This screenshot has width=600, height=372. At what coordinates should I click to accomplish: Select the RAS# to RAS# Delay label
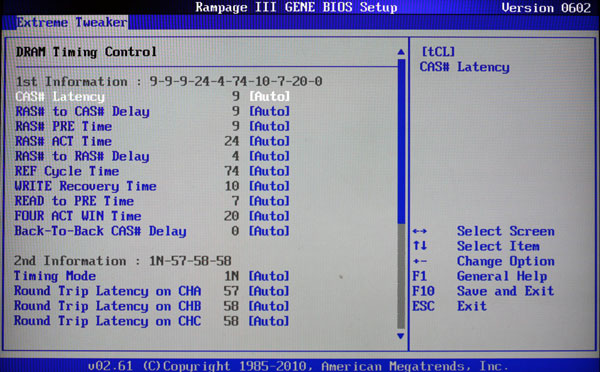[82, 156]
